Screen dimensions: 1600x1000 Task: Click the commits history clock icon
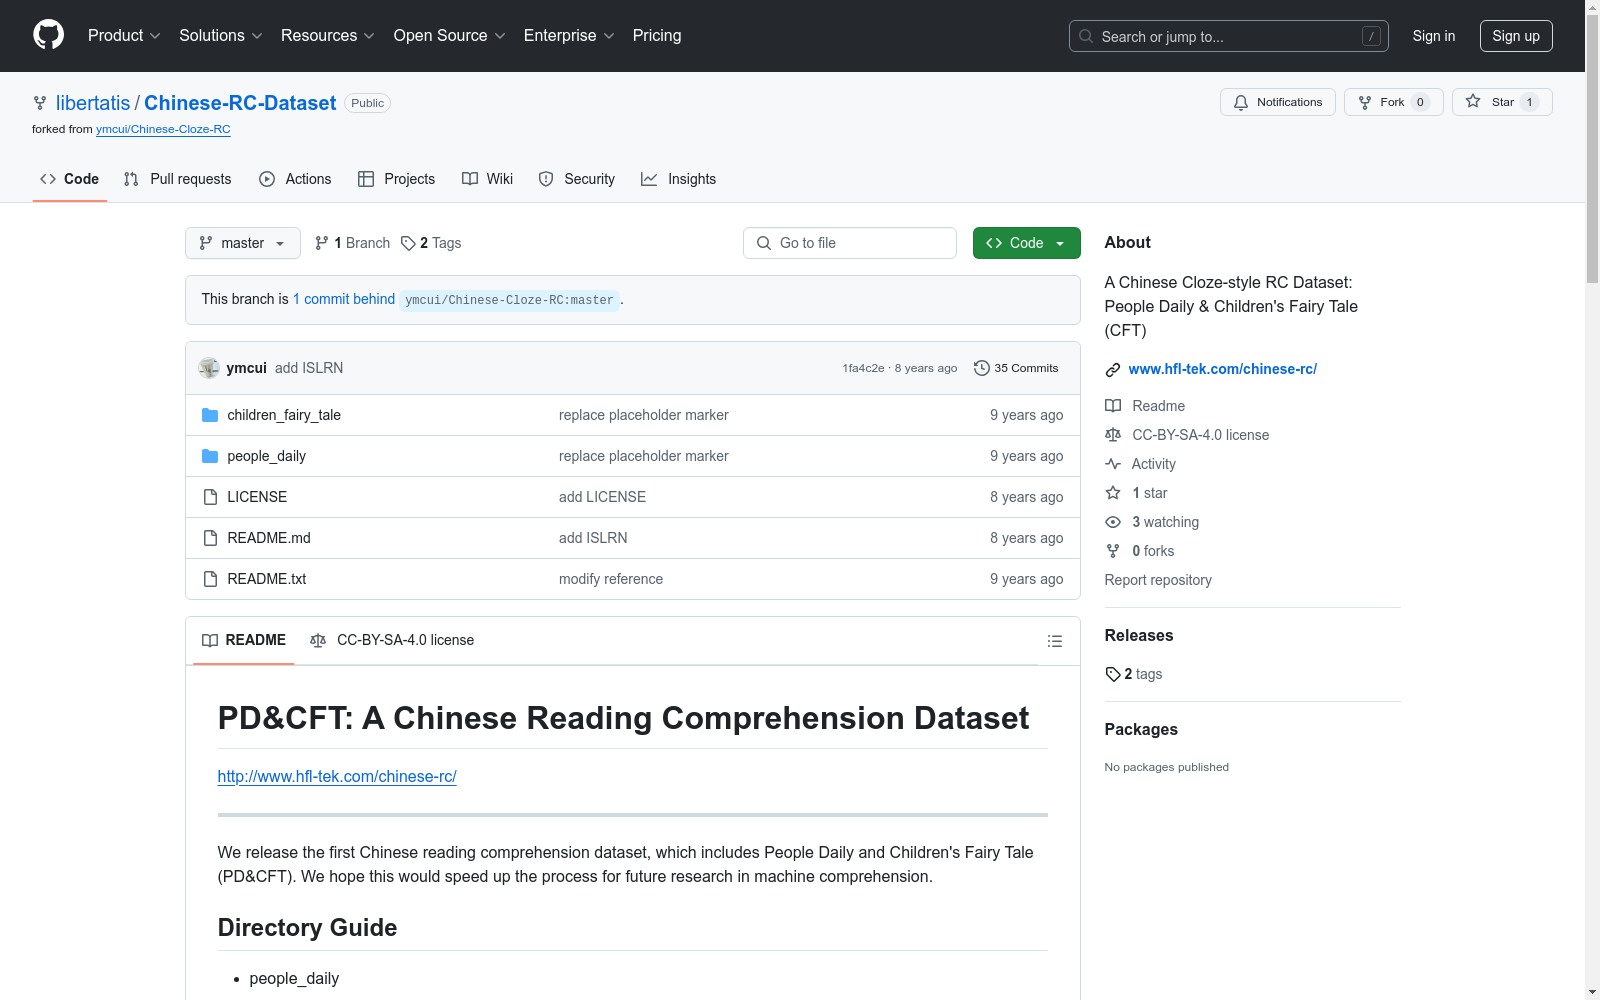point(982,368)
